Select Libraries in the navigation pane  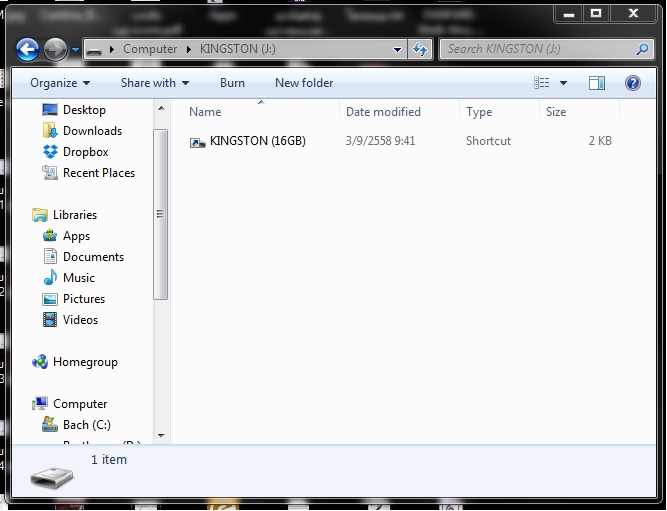click(x=75, y=215)
